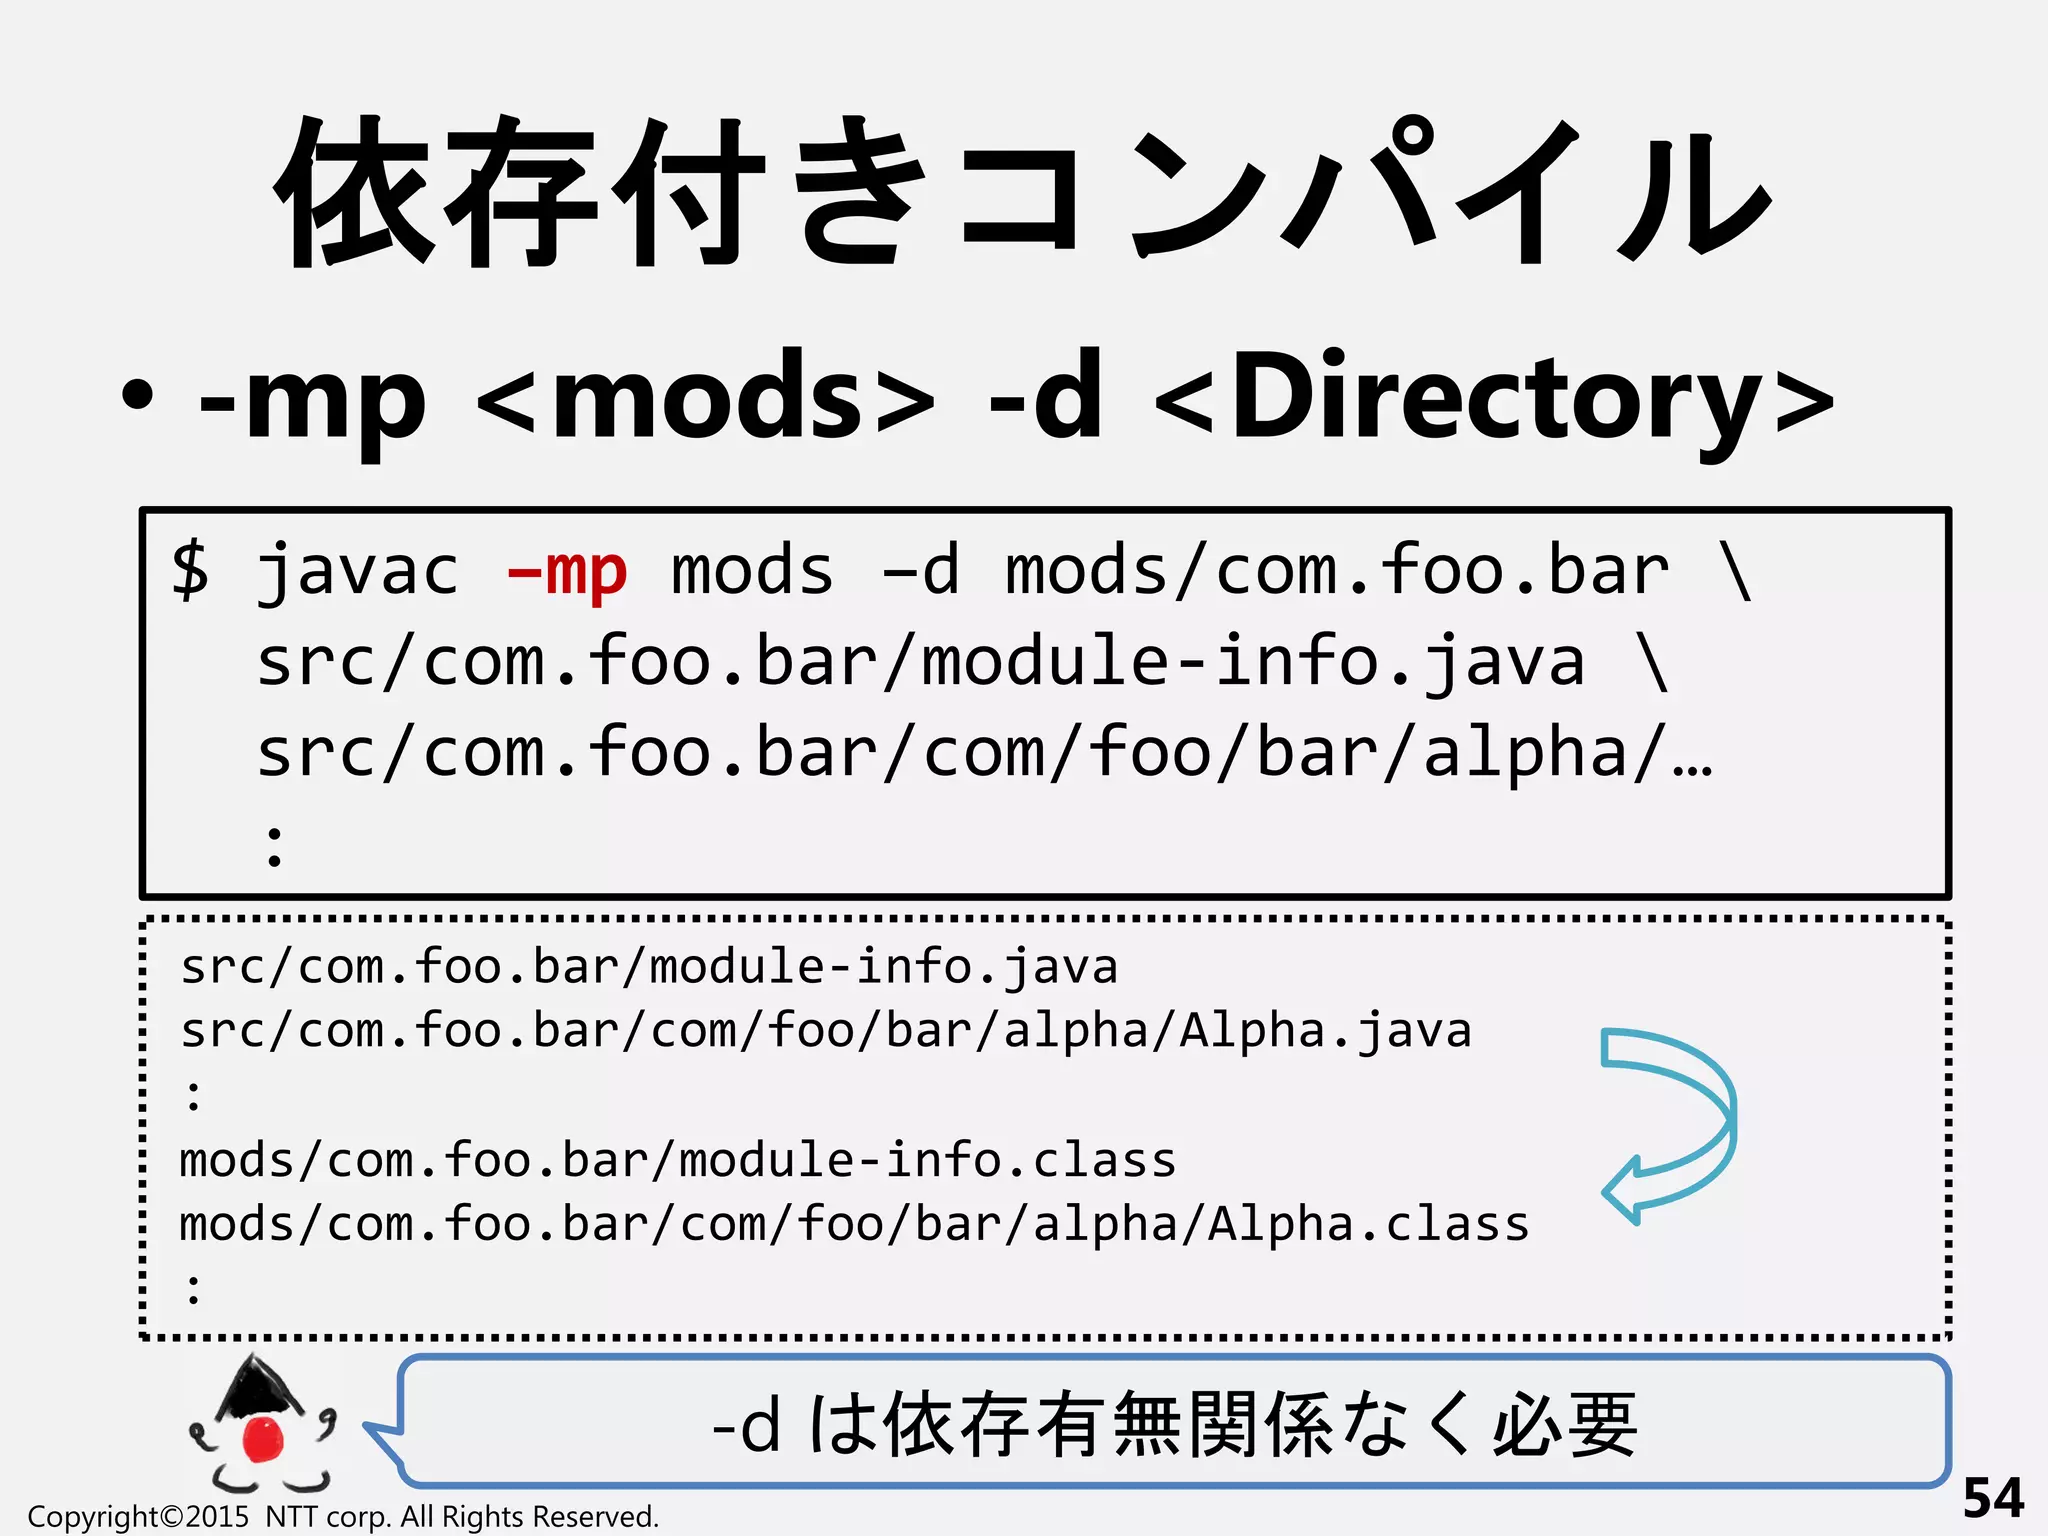Click listing row src/com.foo.bar/com/foo/bar/alpha/Alpha.java
The width and height of the screenshot is (2048, 1536).
coord(826,1031)
